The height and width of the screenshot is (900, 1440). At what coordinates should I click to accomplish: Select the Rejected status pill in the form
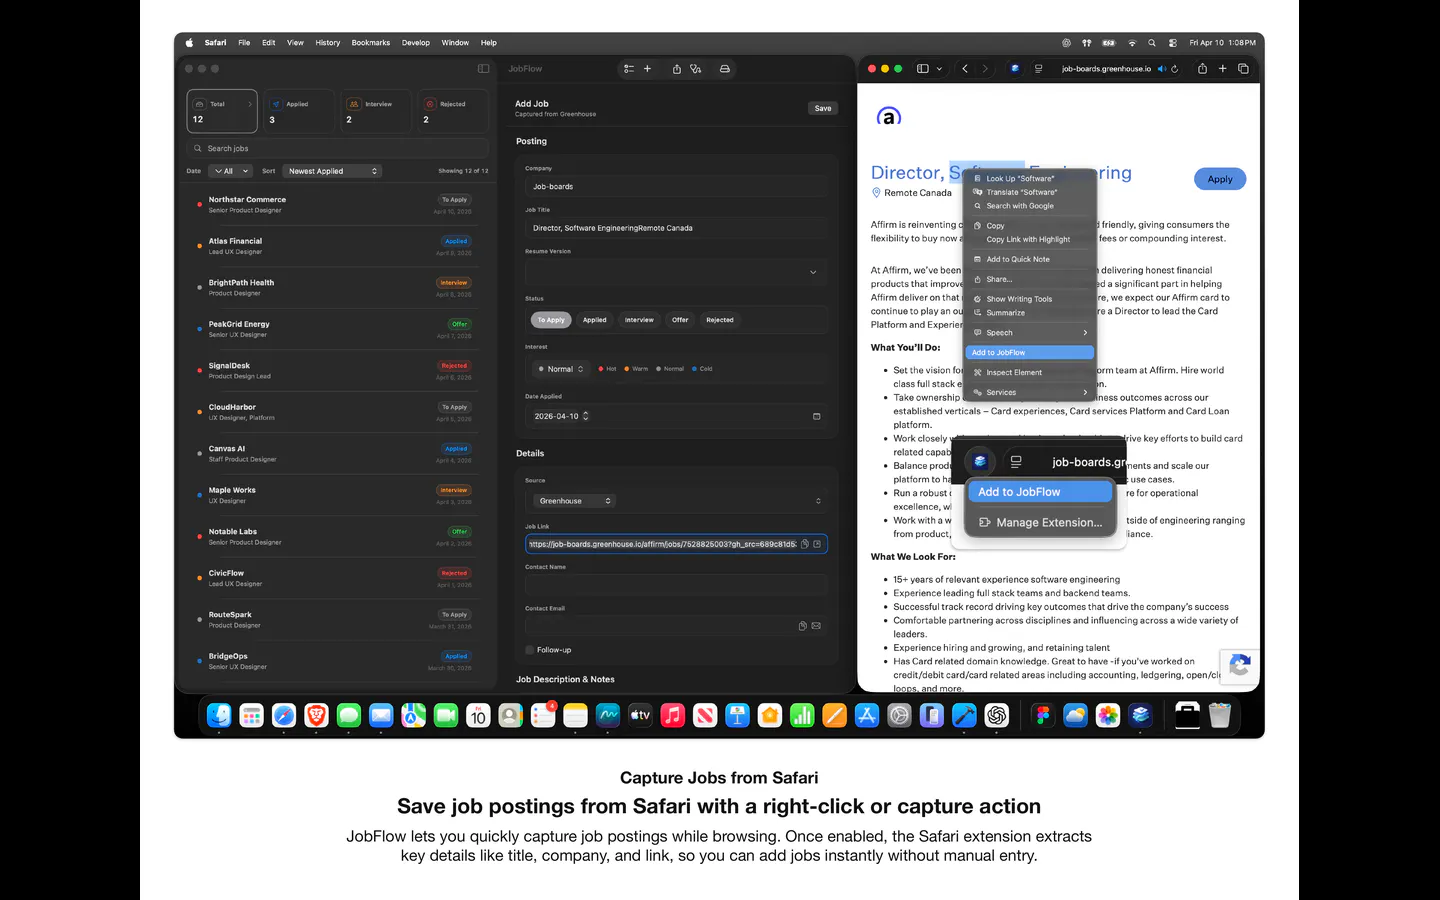pyautogui.click(x=720, y=320)
